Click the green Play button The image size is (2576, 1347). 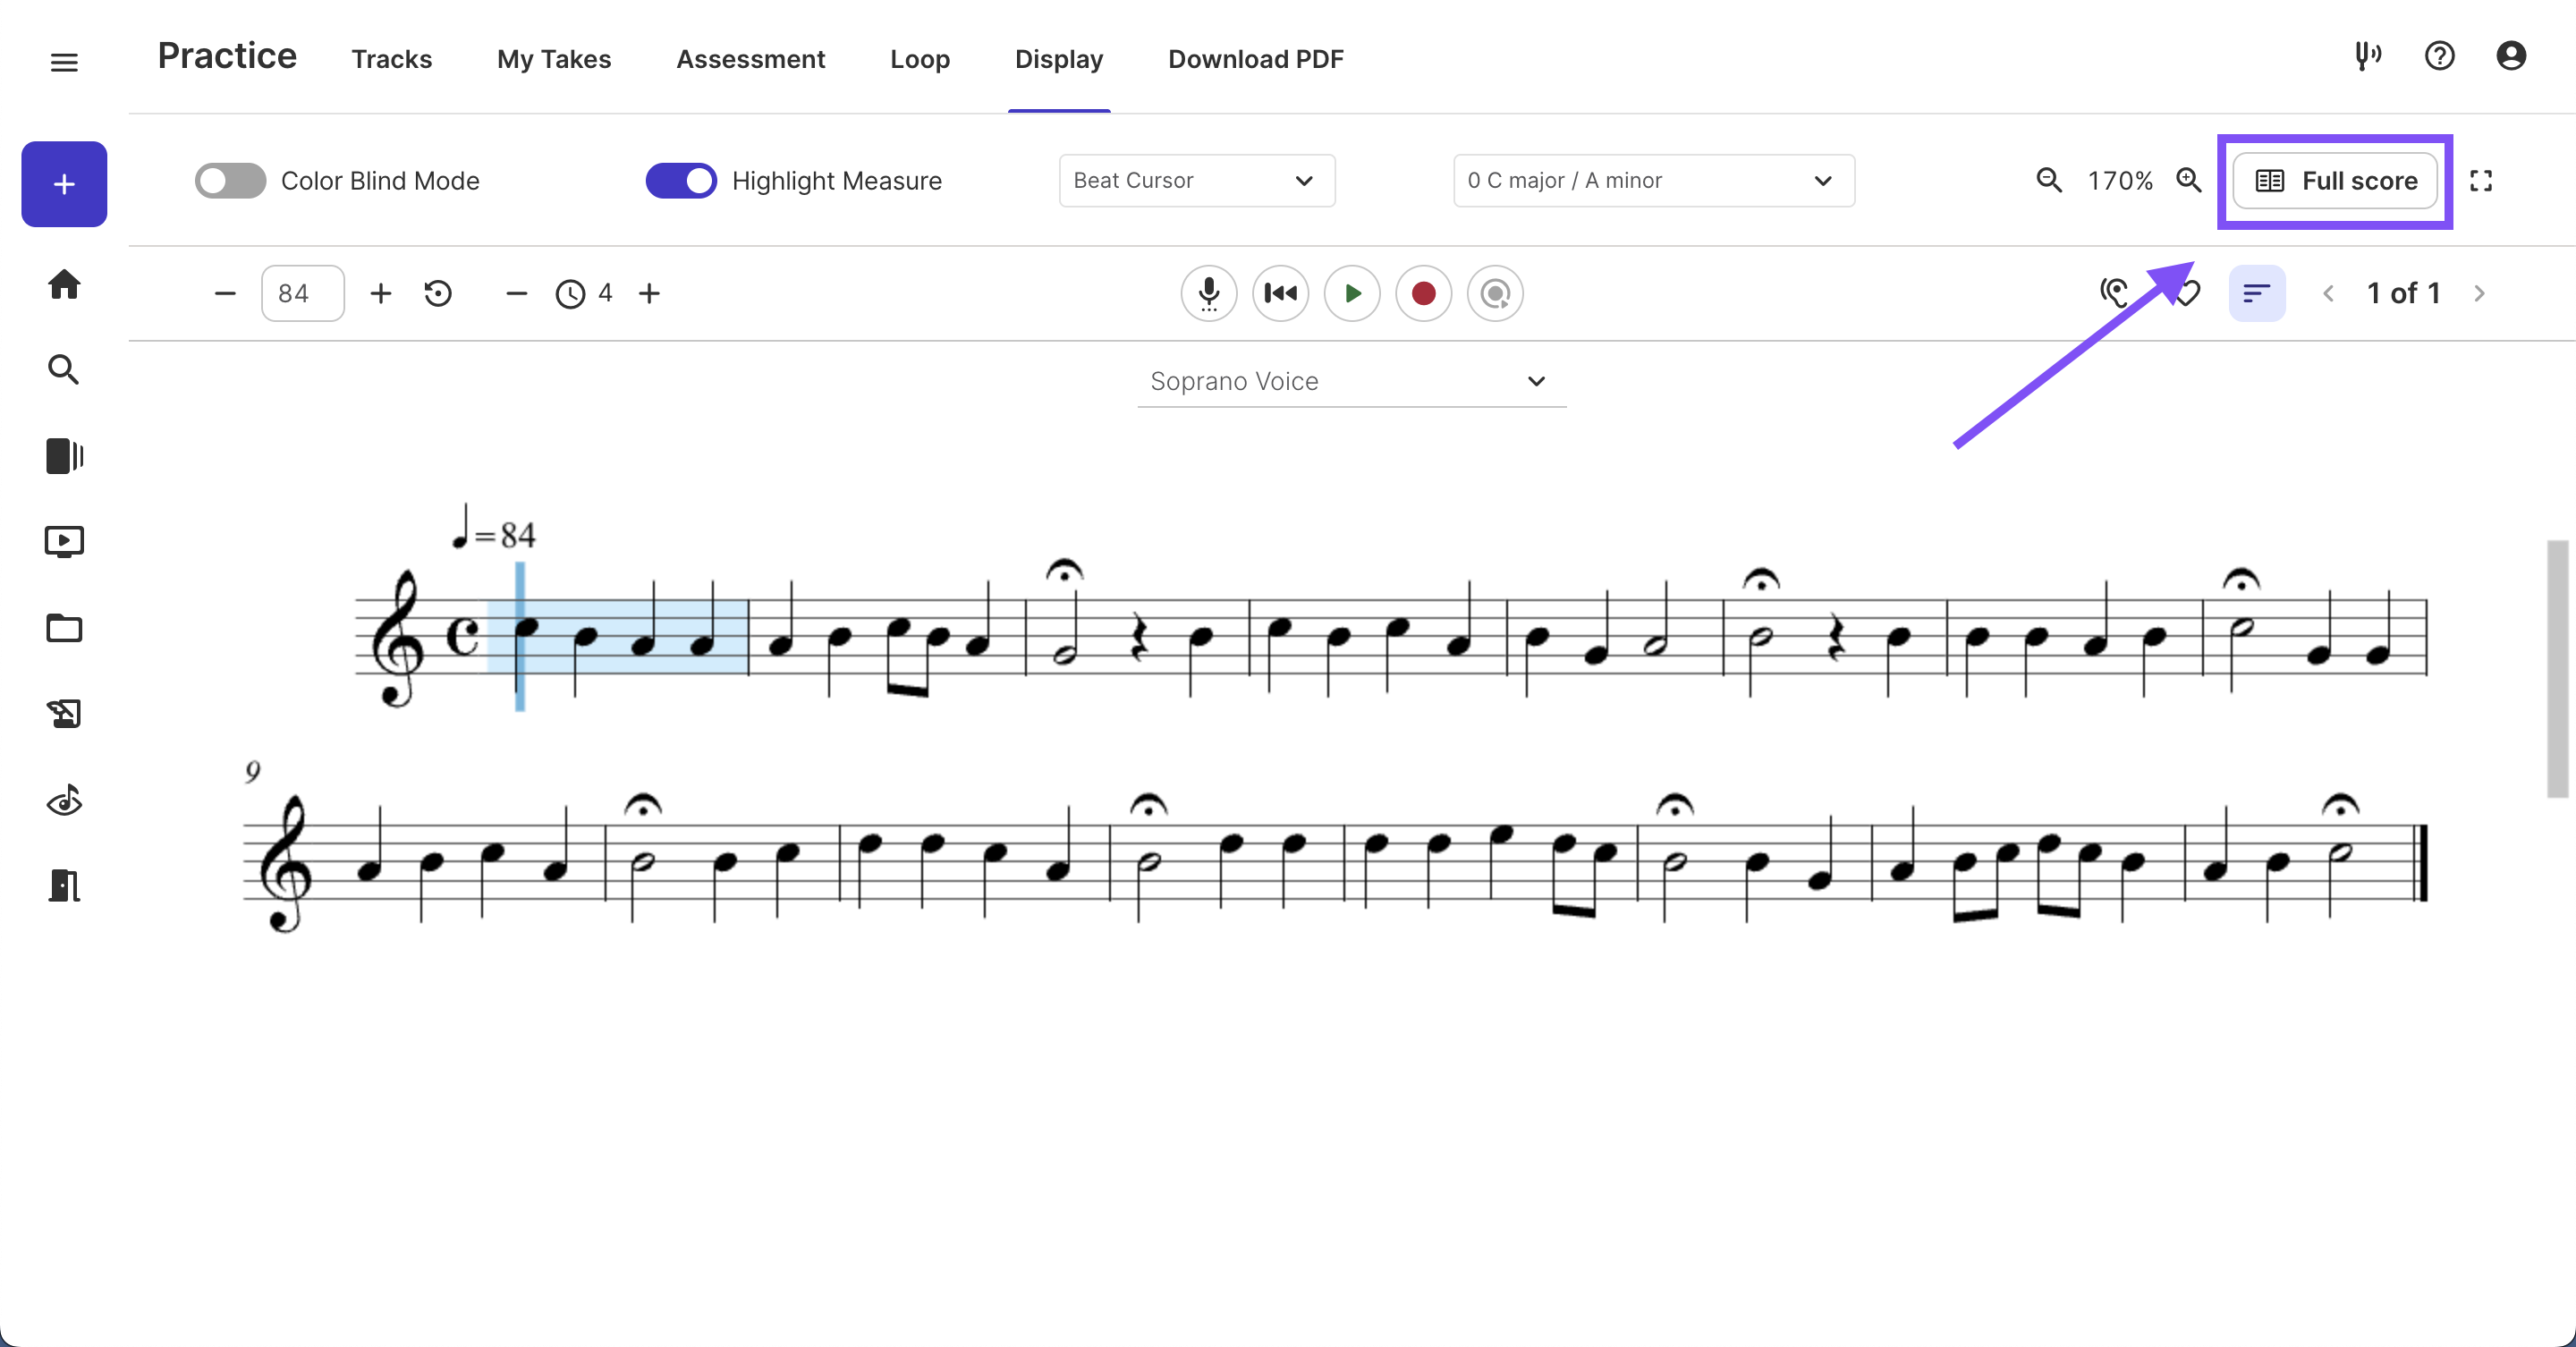click(1352, 293)
